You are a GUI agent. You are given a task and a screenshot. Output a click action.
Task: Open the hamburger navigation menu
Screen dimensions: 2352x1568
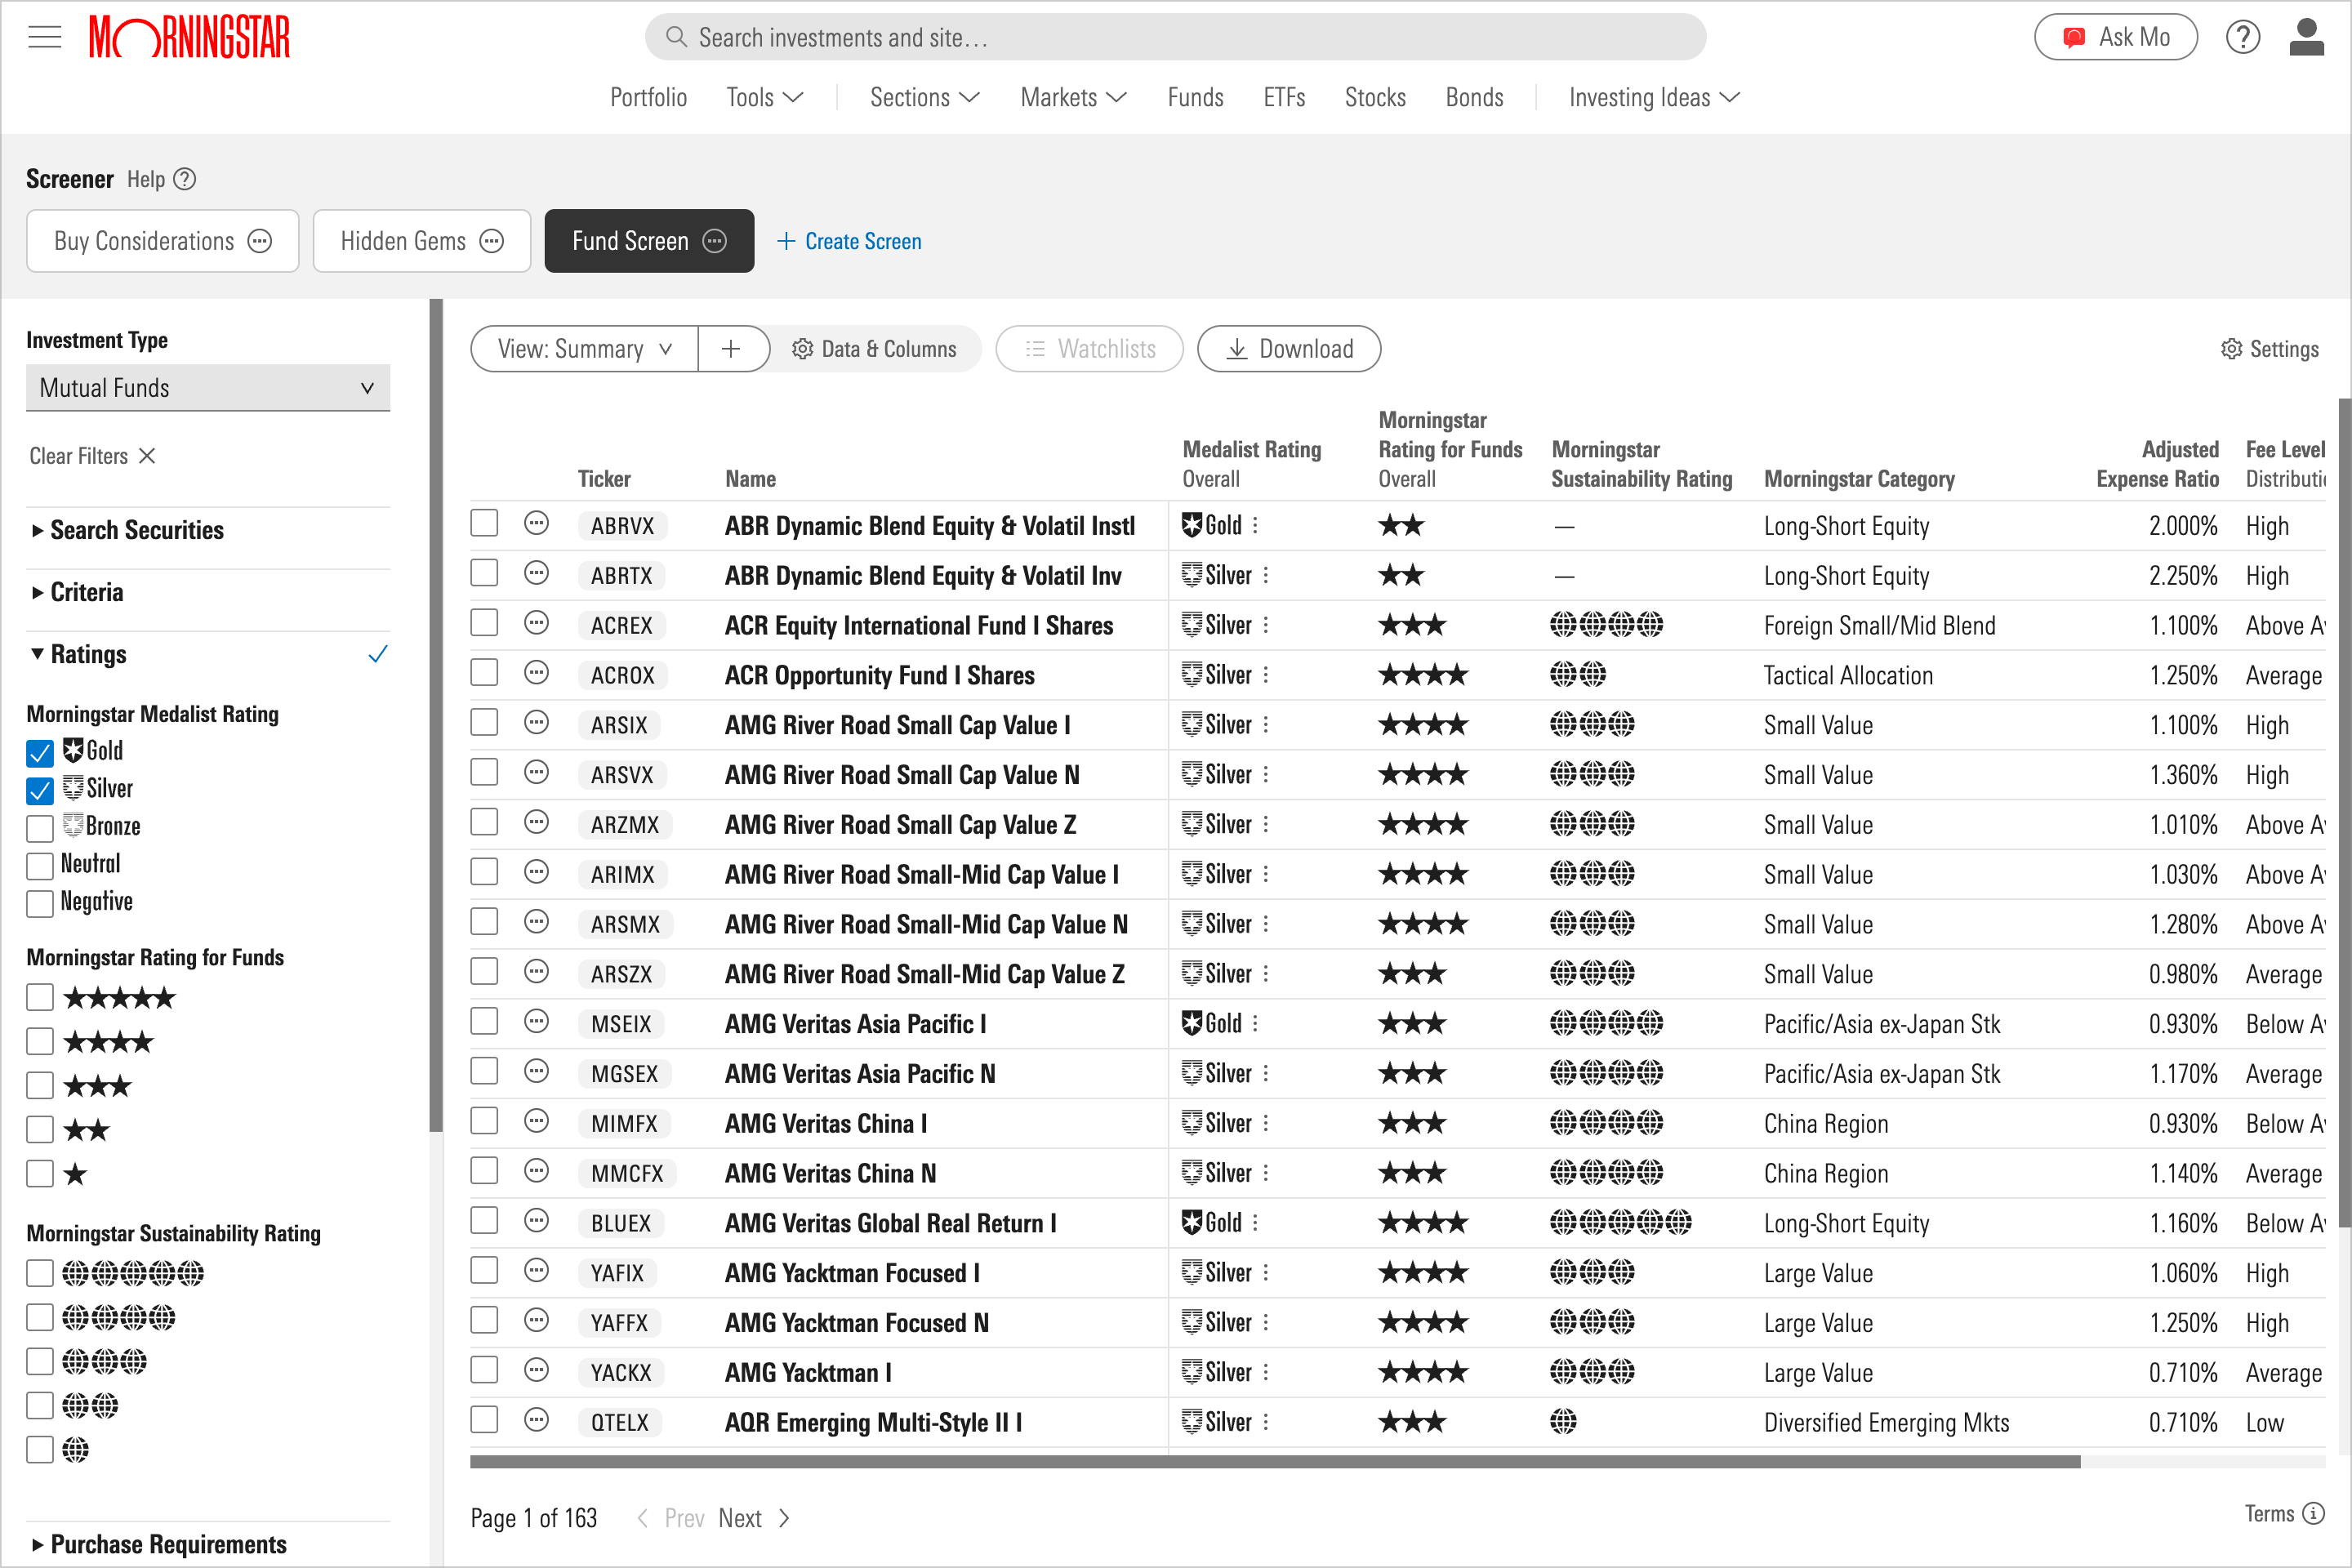coord(44,38)
